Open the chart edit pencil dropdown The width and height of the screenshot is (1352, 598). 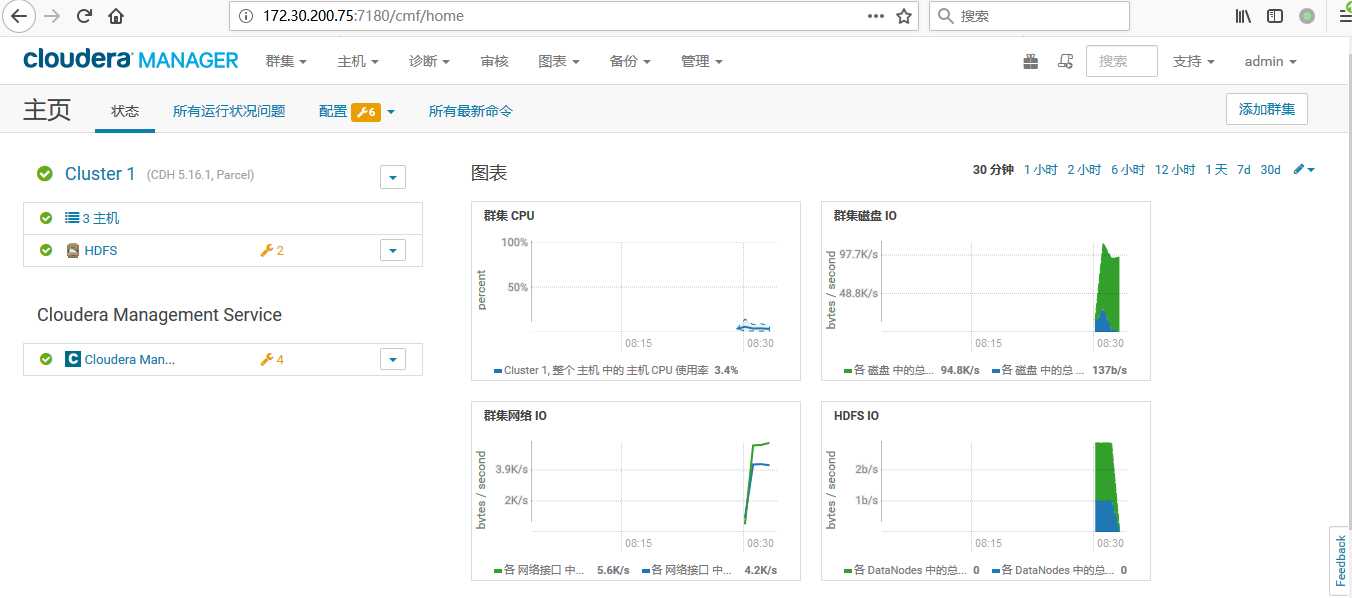pos(1304,169)
